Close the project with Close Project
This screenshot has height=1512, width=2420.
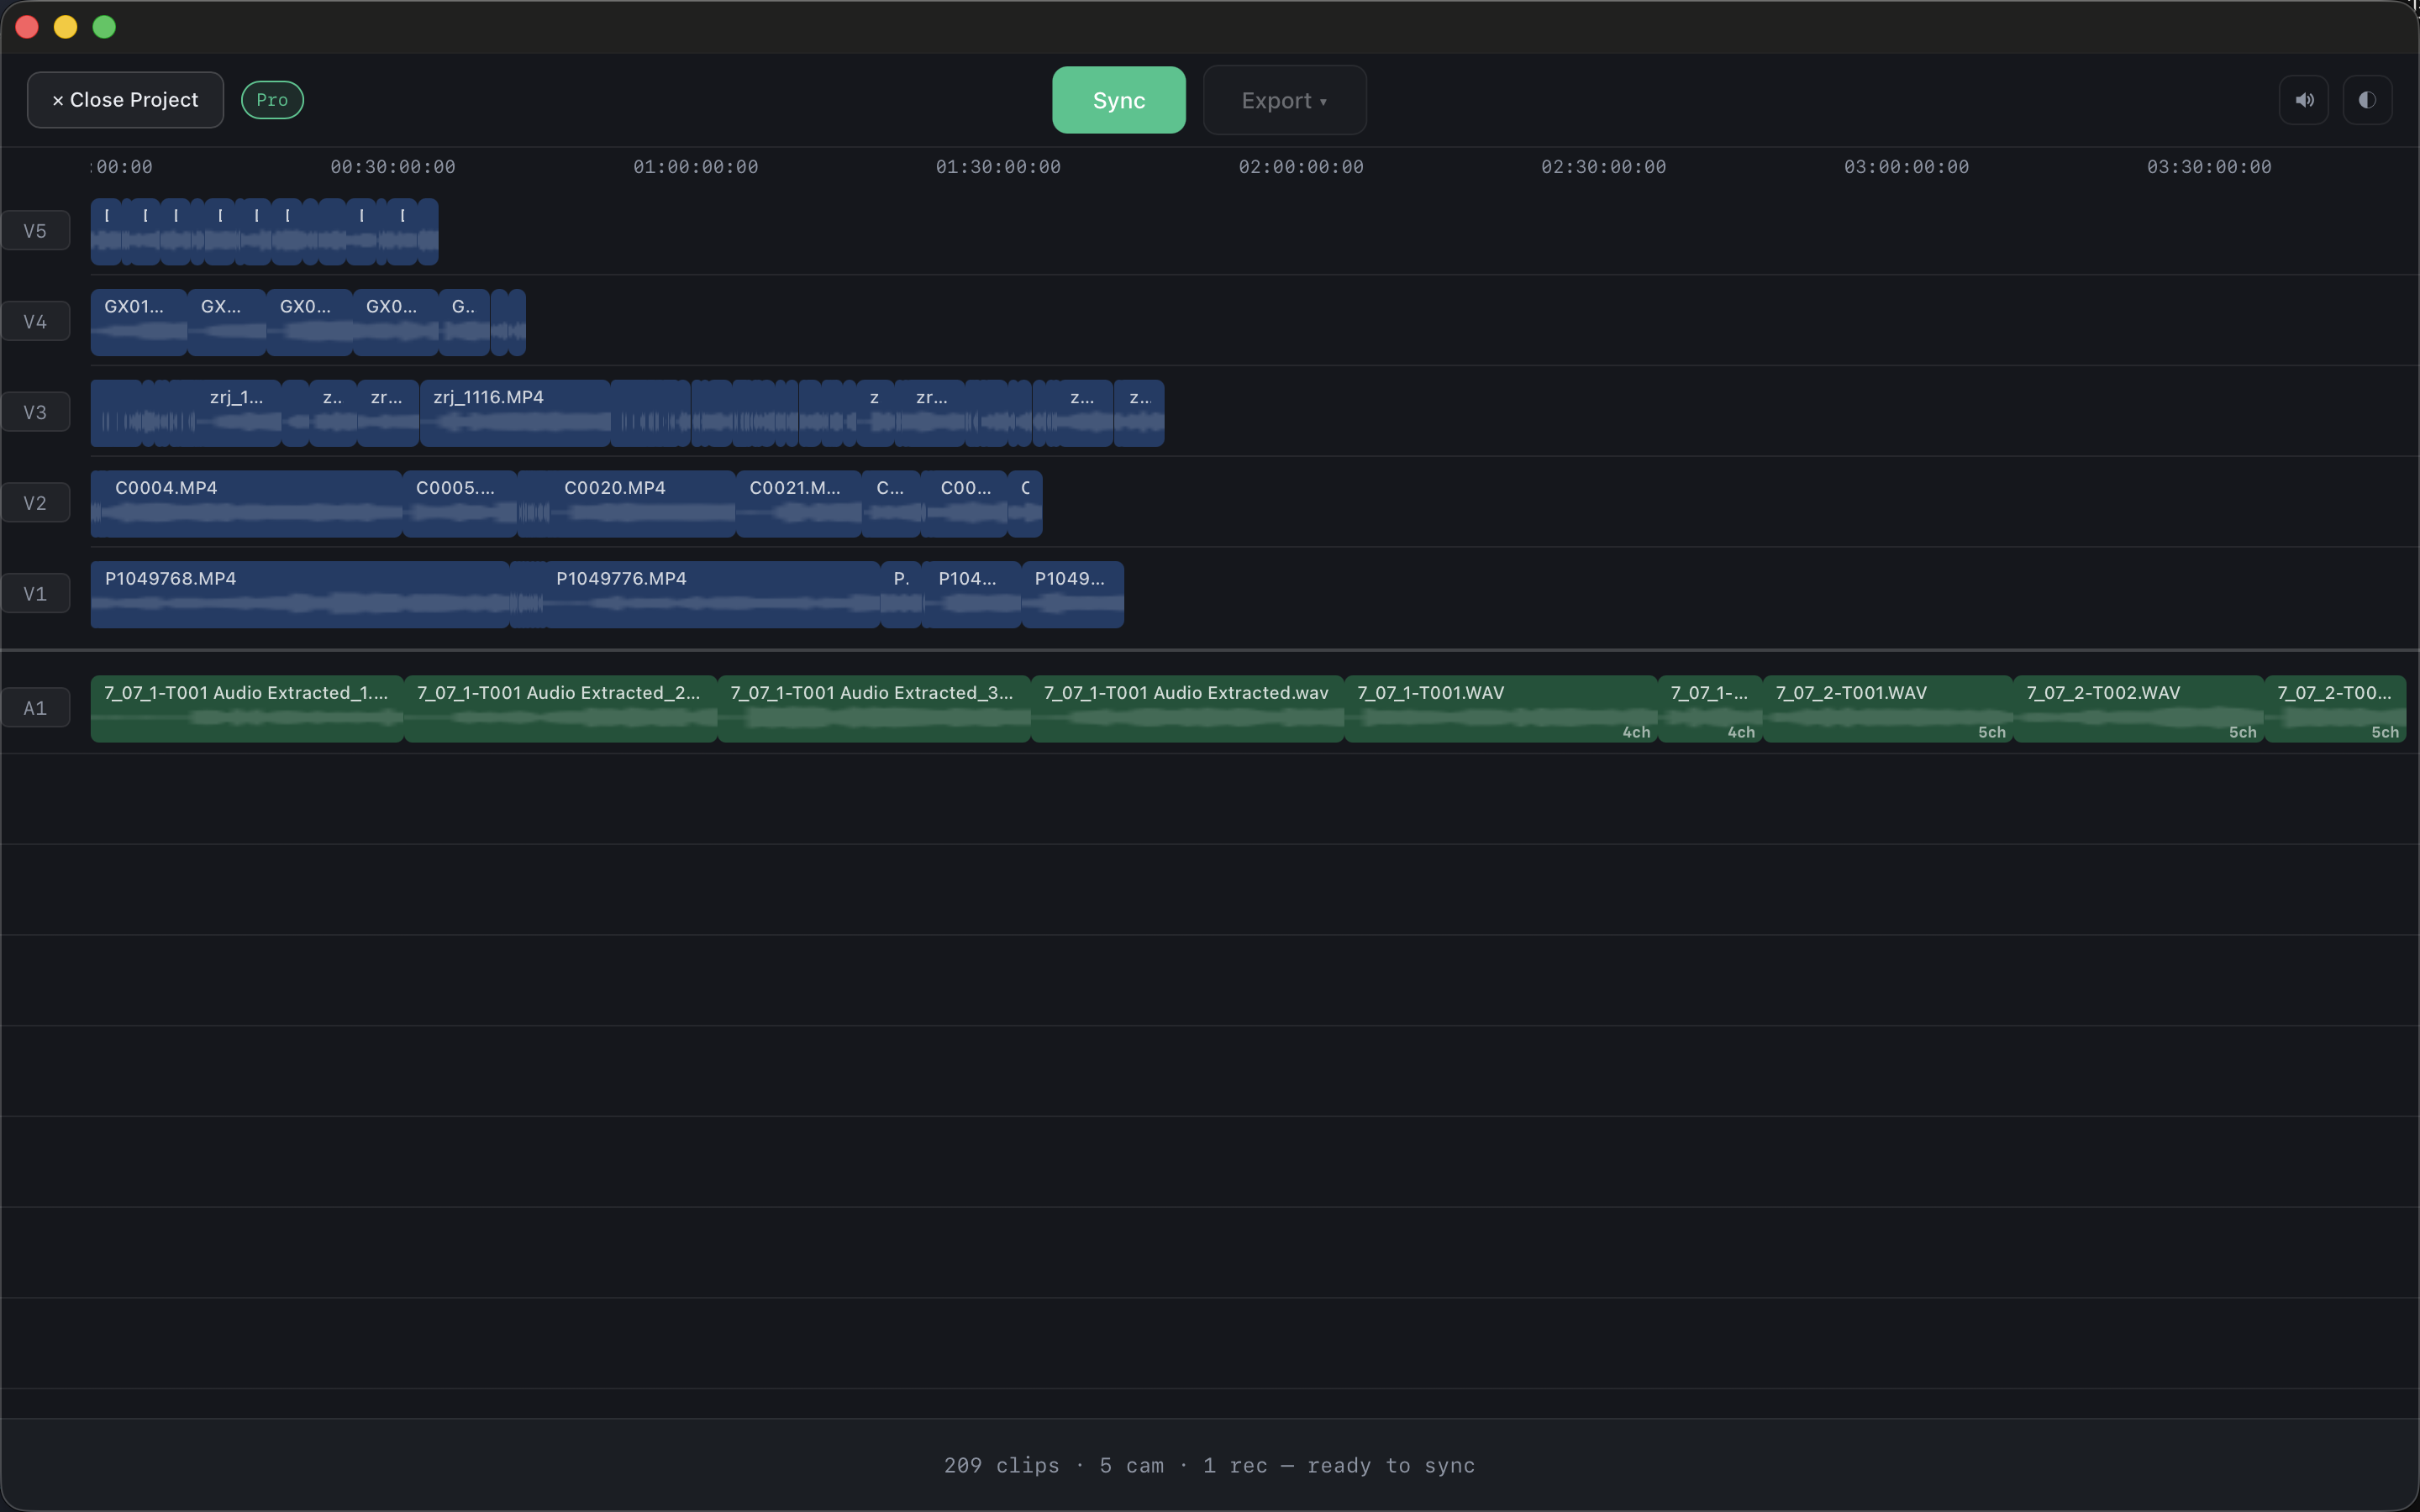125,100
